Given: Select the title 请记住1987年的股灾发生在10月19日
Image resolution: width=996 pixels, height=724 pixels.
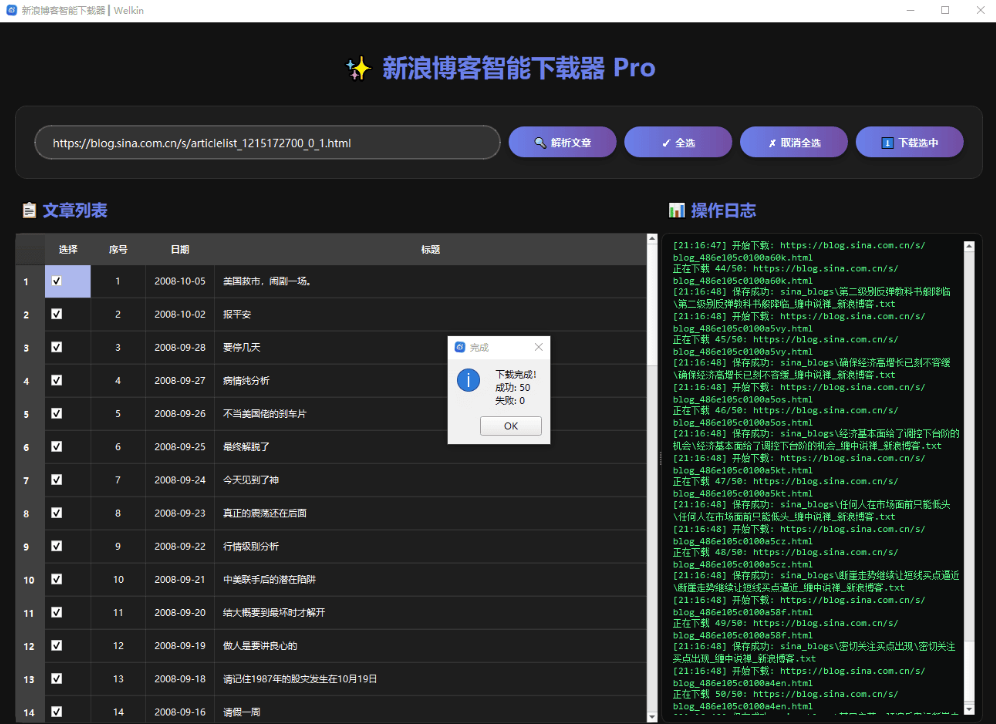Looking at the screenshot, I should click(300, 679).
